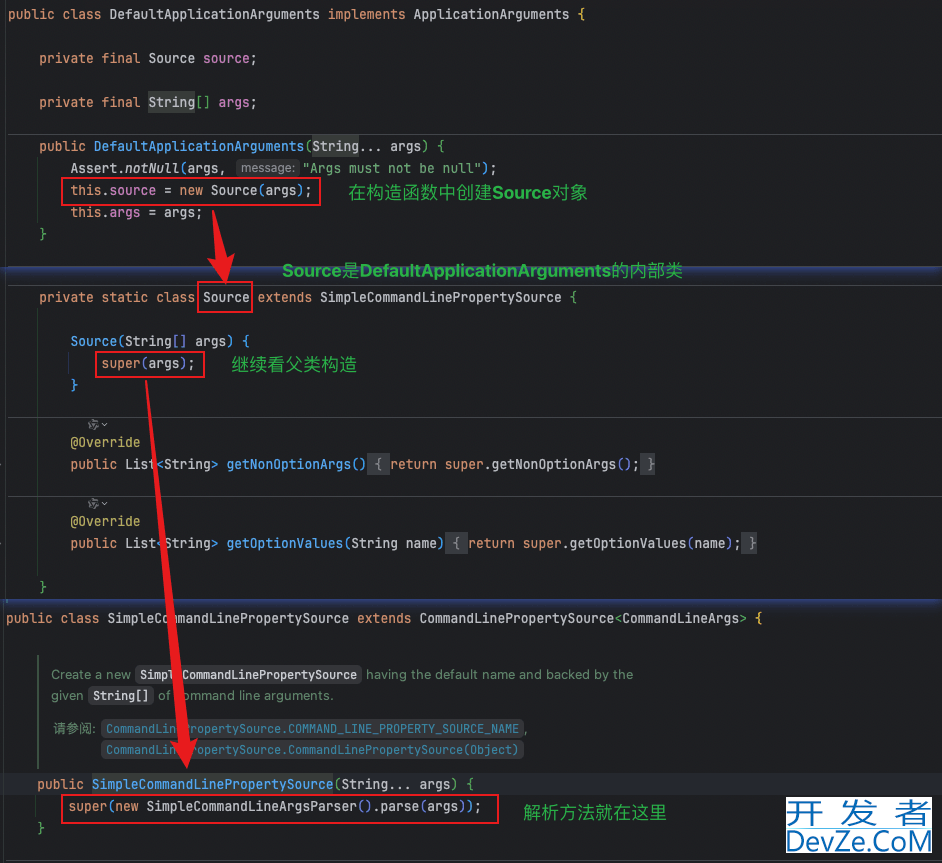Screen dimensions: 942x863
Task: Click field name 'args' in the String[] declaration
Action: [234, 103]
